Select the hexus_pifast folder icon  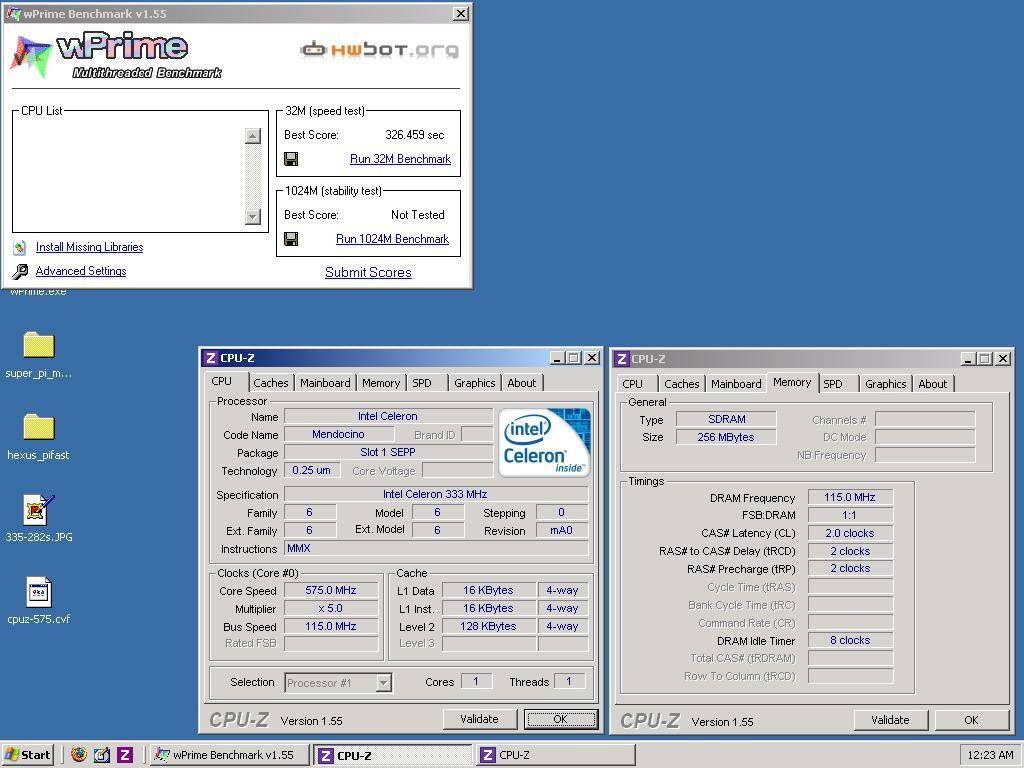(39, 426)
